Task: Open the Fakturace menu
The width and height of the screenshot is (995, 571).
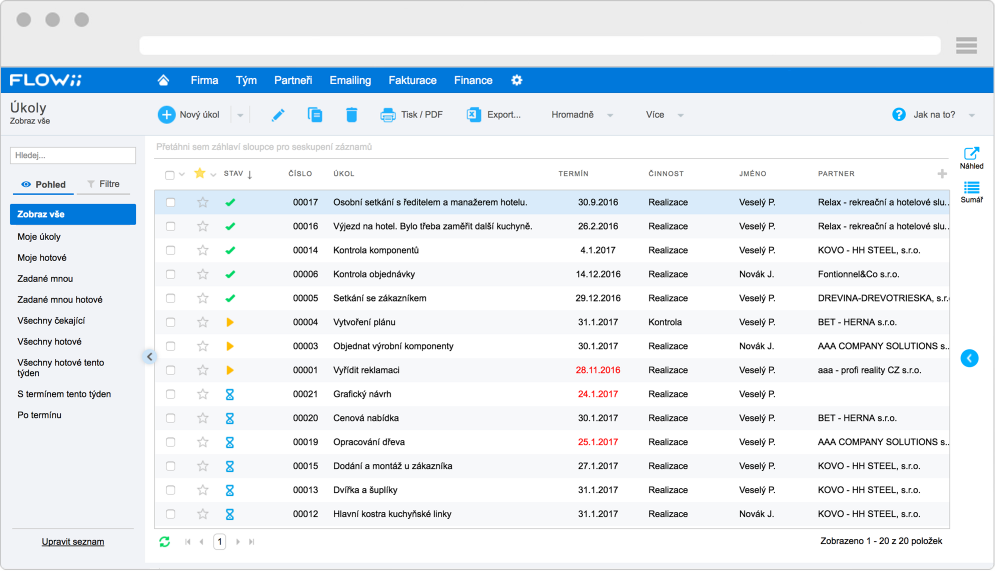Action: (x=412, y=80)
